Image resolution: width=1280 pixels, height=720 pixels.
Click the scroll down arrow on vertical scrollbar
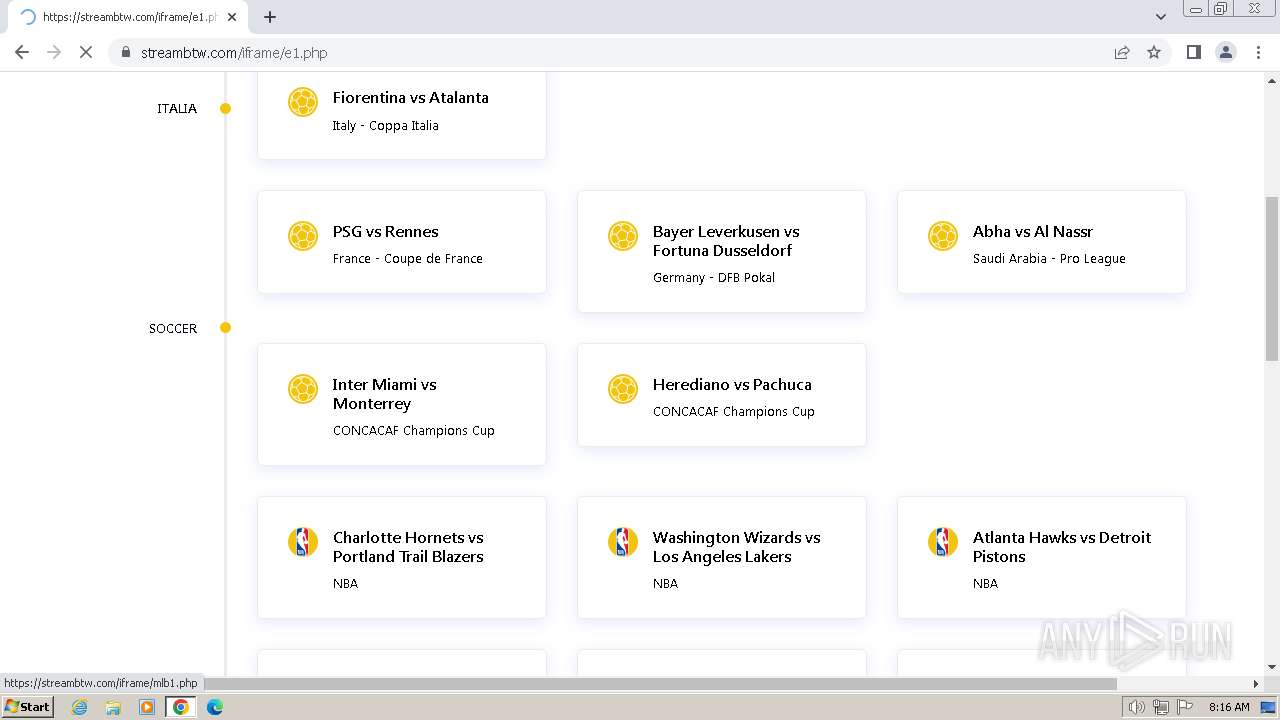click(x=1272, y=667)
